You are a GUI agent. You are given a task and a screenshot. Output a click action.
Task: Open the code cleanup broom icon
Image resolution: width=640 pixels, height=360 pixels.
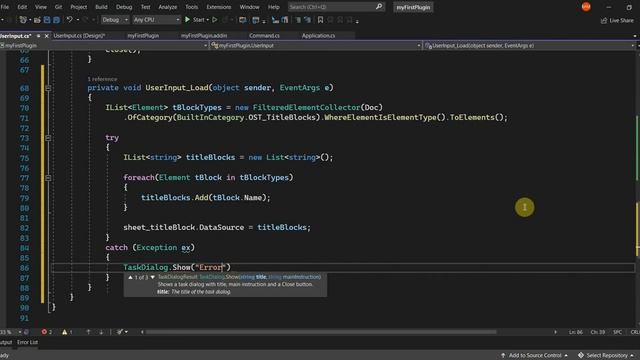click(121, 332)
